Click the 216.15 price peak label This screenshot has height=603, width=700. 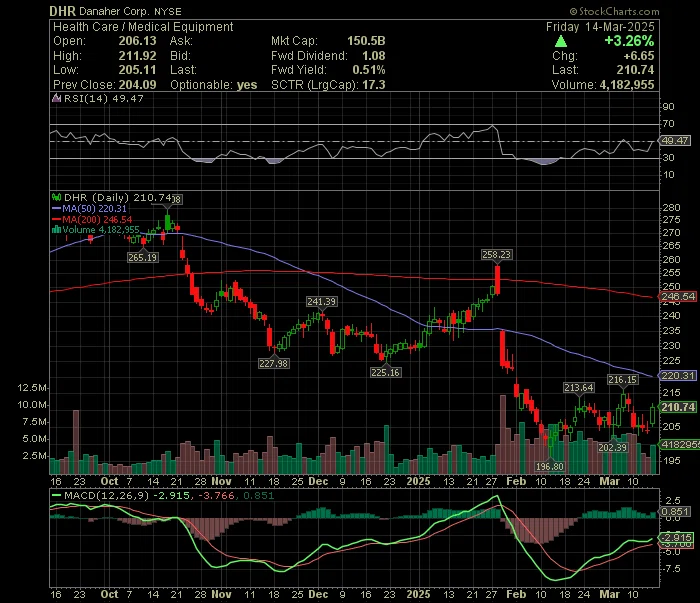click(623, 379)
